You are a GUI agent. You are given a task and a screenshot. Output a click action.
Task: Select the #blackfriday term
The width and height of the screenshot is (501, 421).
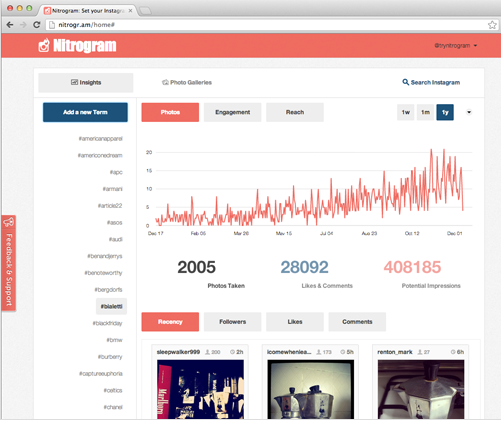[x=107, y=323]
